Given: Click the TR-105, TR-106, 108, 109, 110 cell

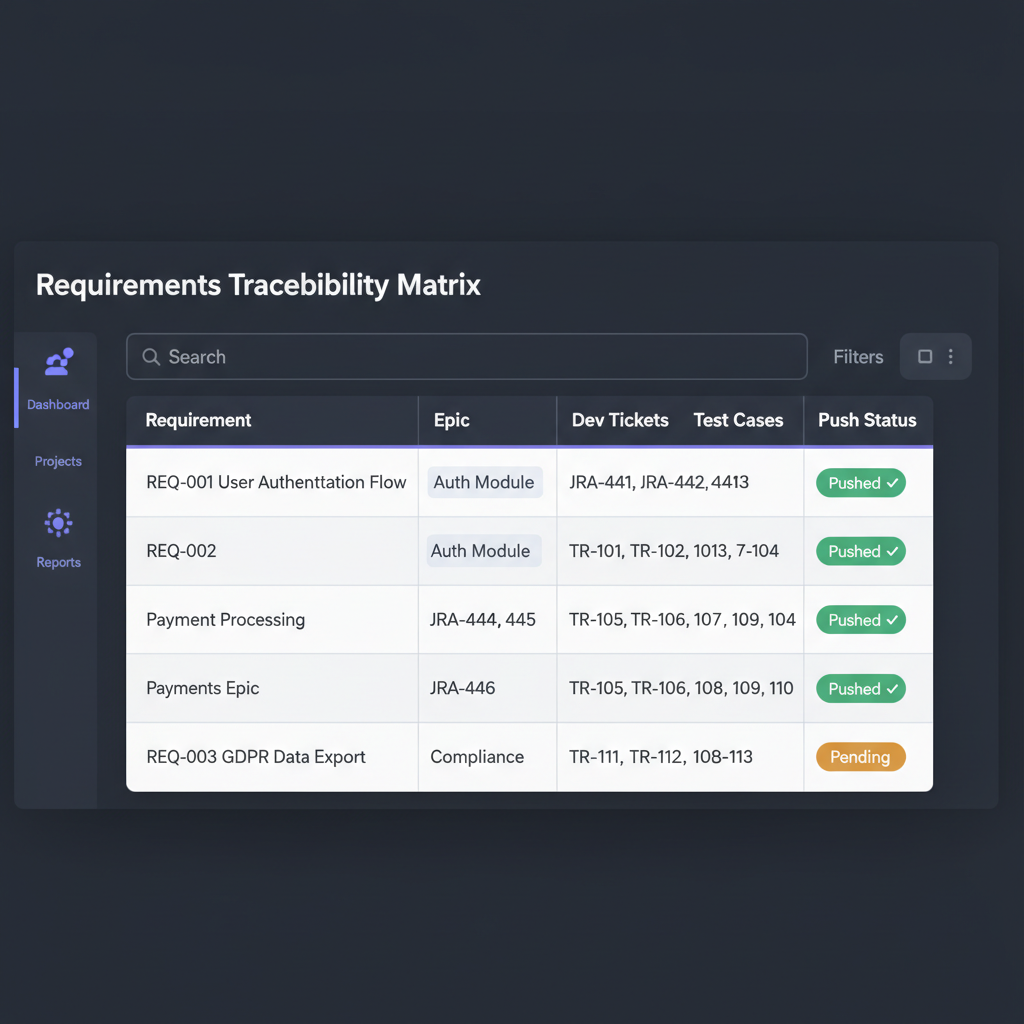Looking at the screenshot, I should [x=681, y=688].
